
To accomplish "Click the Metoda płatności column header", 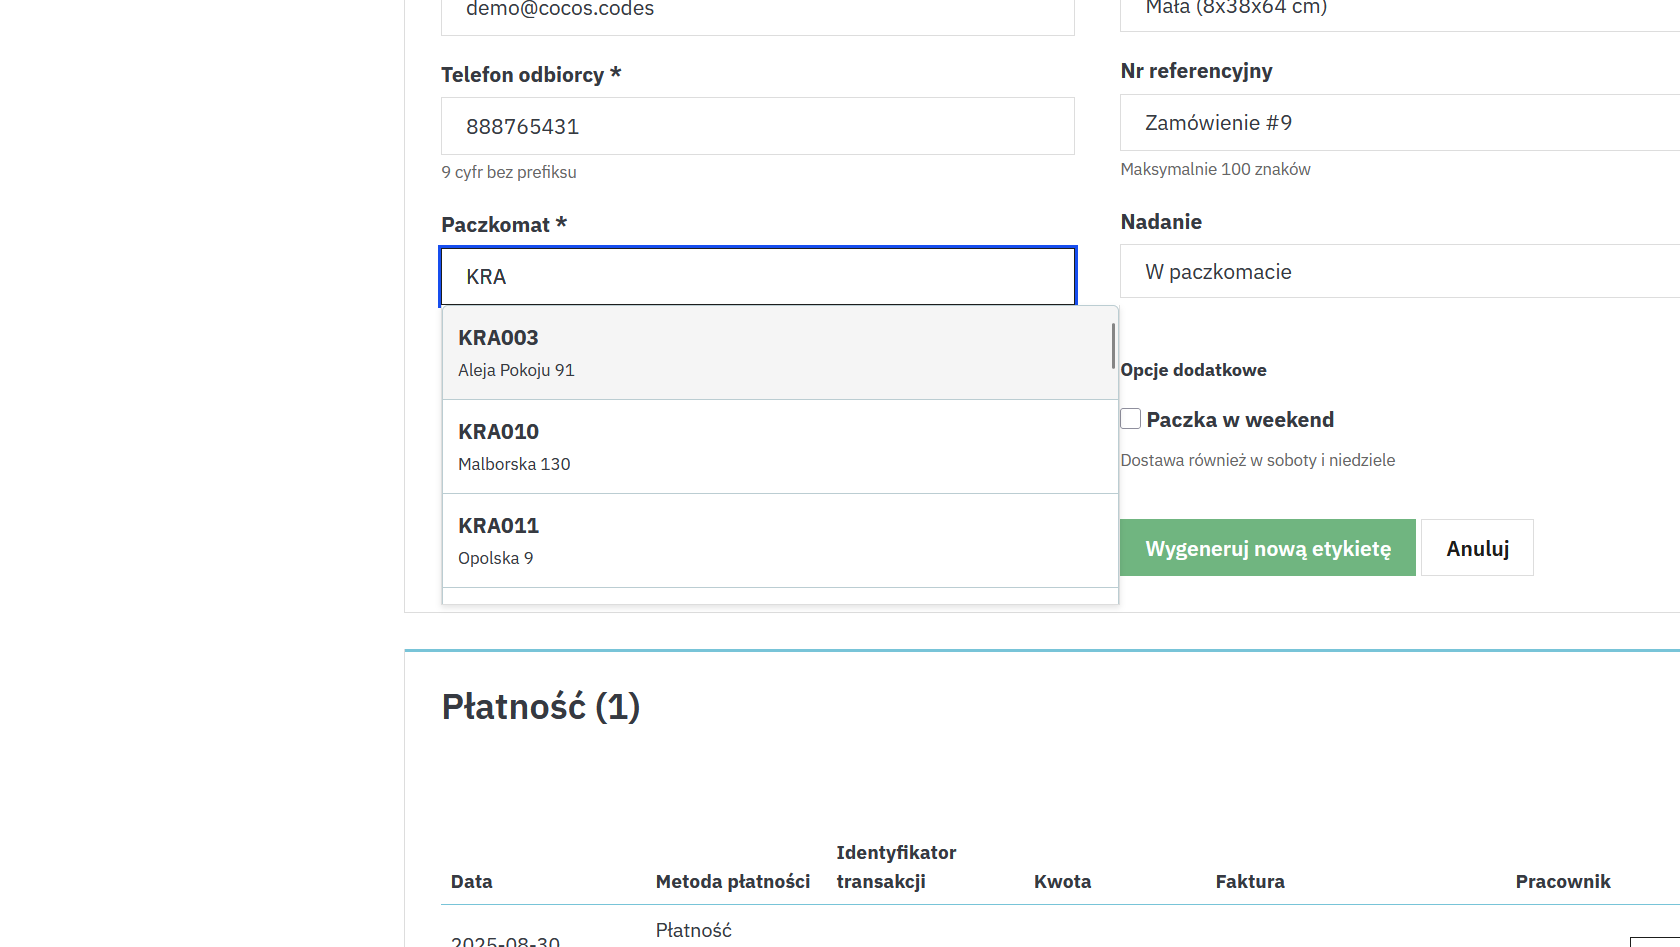I will pos(732,882).
